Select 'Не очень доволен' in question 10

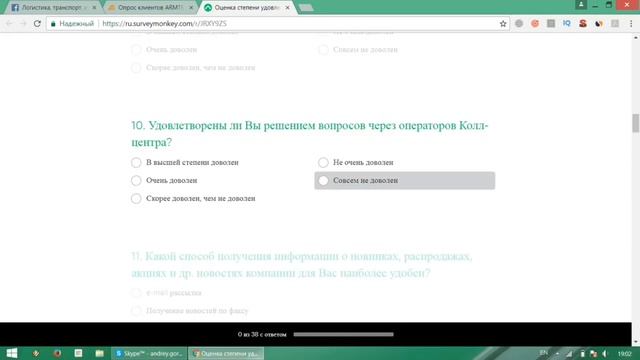click(323, 162)
